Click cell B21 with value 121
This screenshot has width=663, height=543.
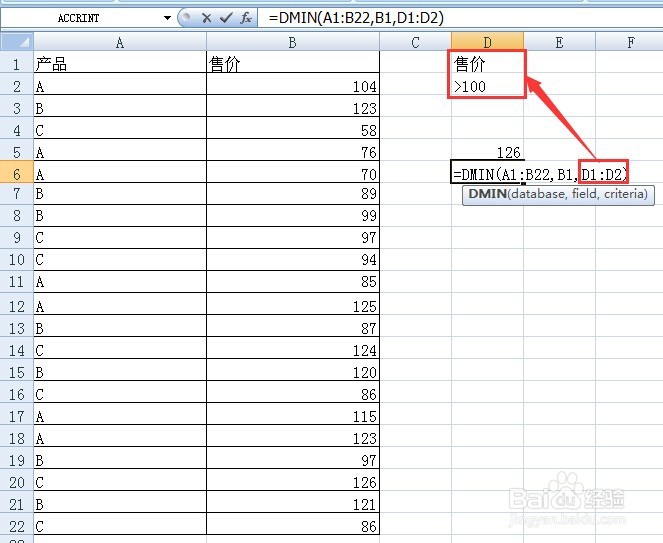tap(293, 502)
